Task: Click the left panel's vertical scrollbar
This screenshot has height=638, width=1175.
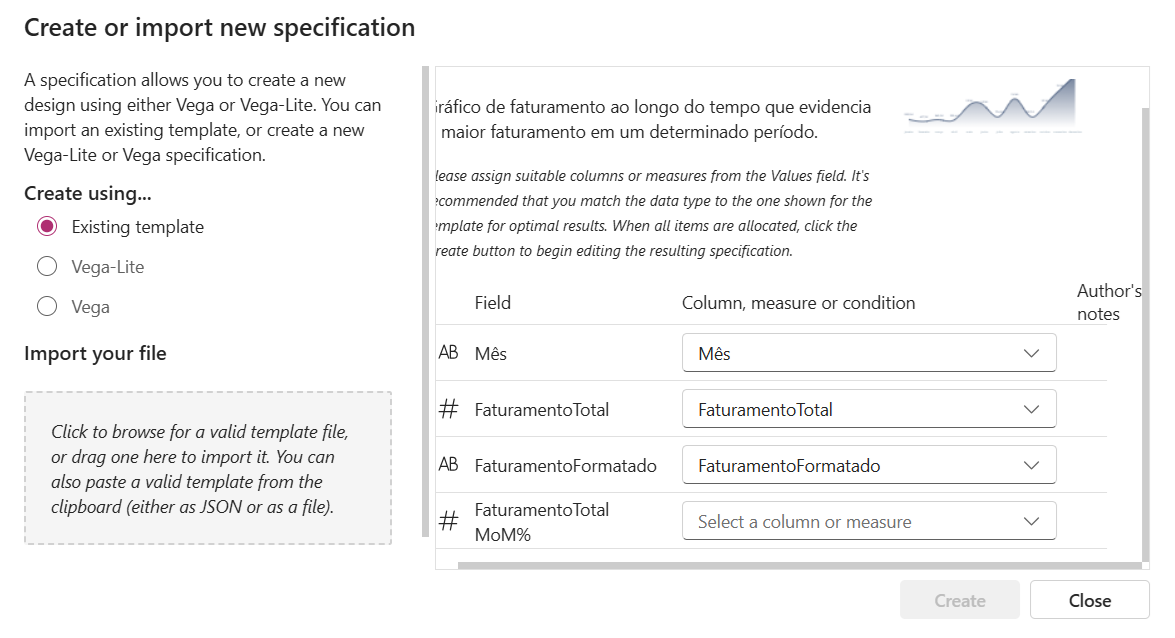Action: 426,301
